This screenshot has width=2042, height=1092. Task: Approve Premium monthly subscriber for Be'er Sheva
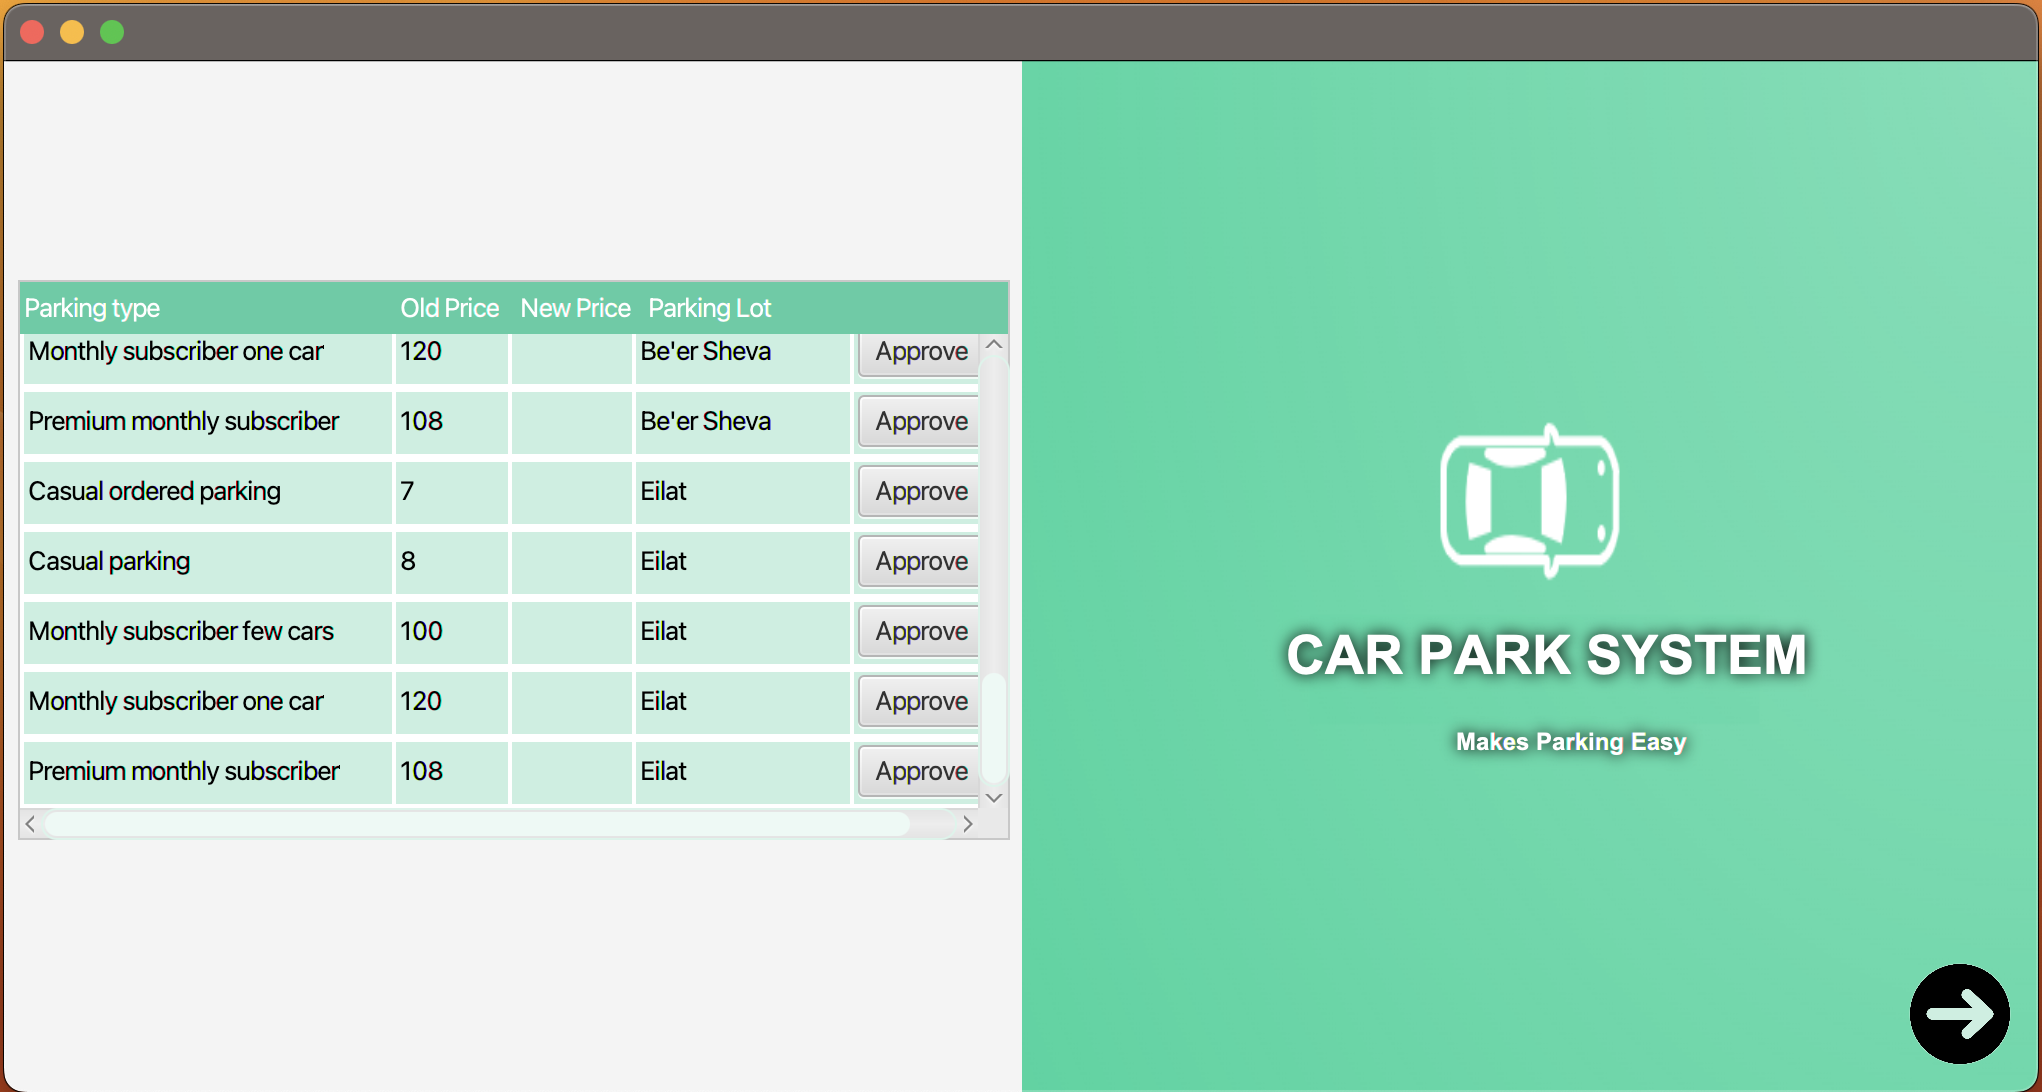tap(919, 421)
